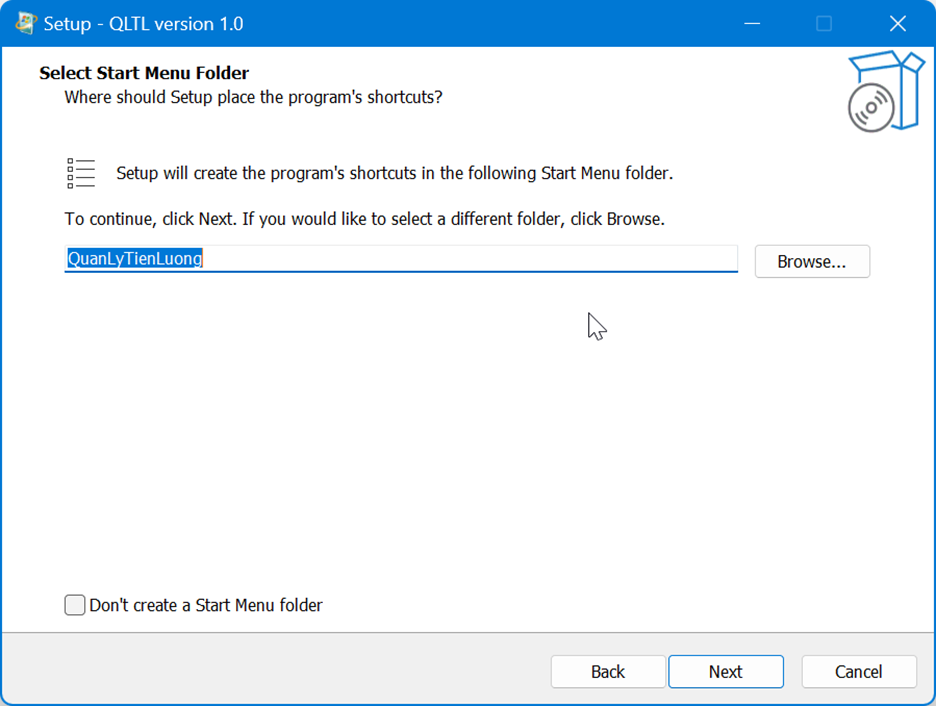Open Browse to choose a different folder

click(811, 261)
